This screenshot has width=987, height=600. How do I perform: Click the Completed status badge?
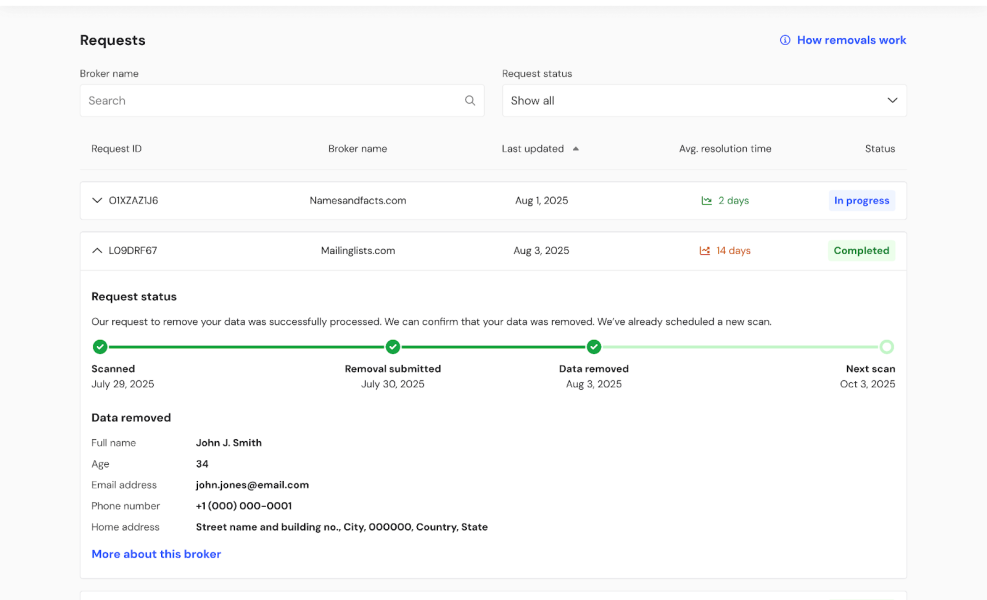860,251
